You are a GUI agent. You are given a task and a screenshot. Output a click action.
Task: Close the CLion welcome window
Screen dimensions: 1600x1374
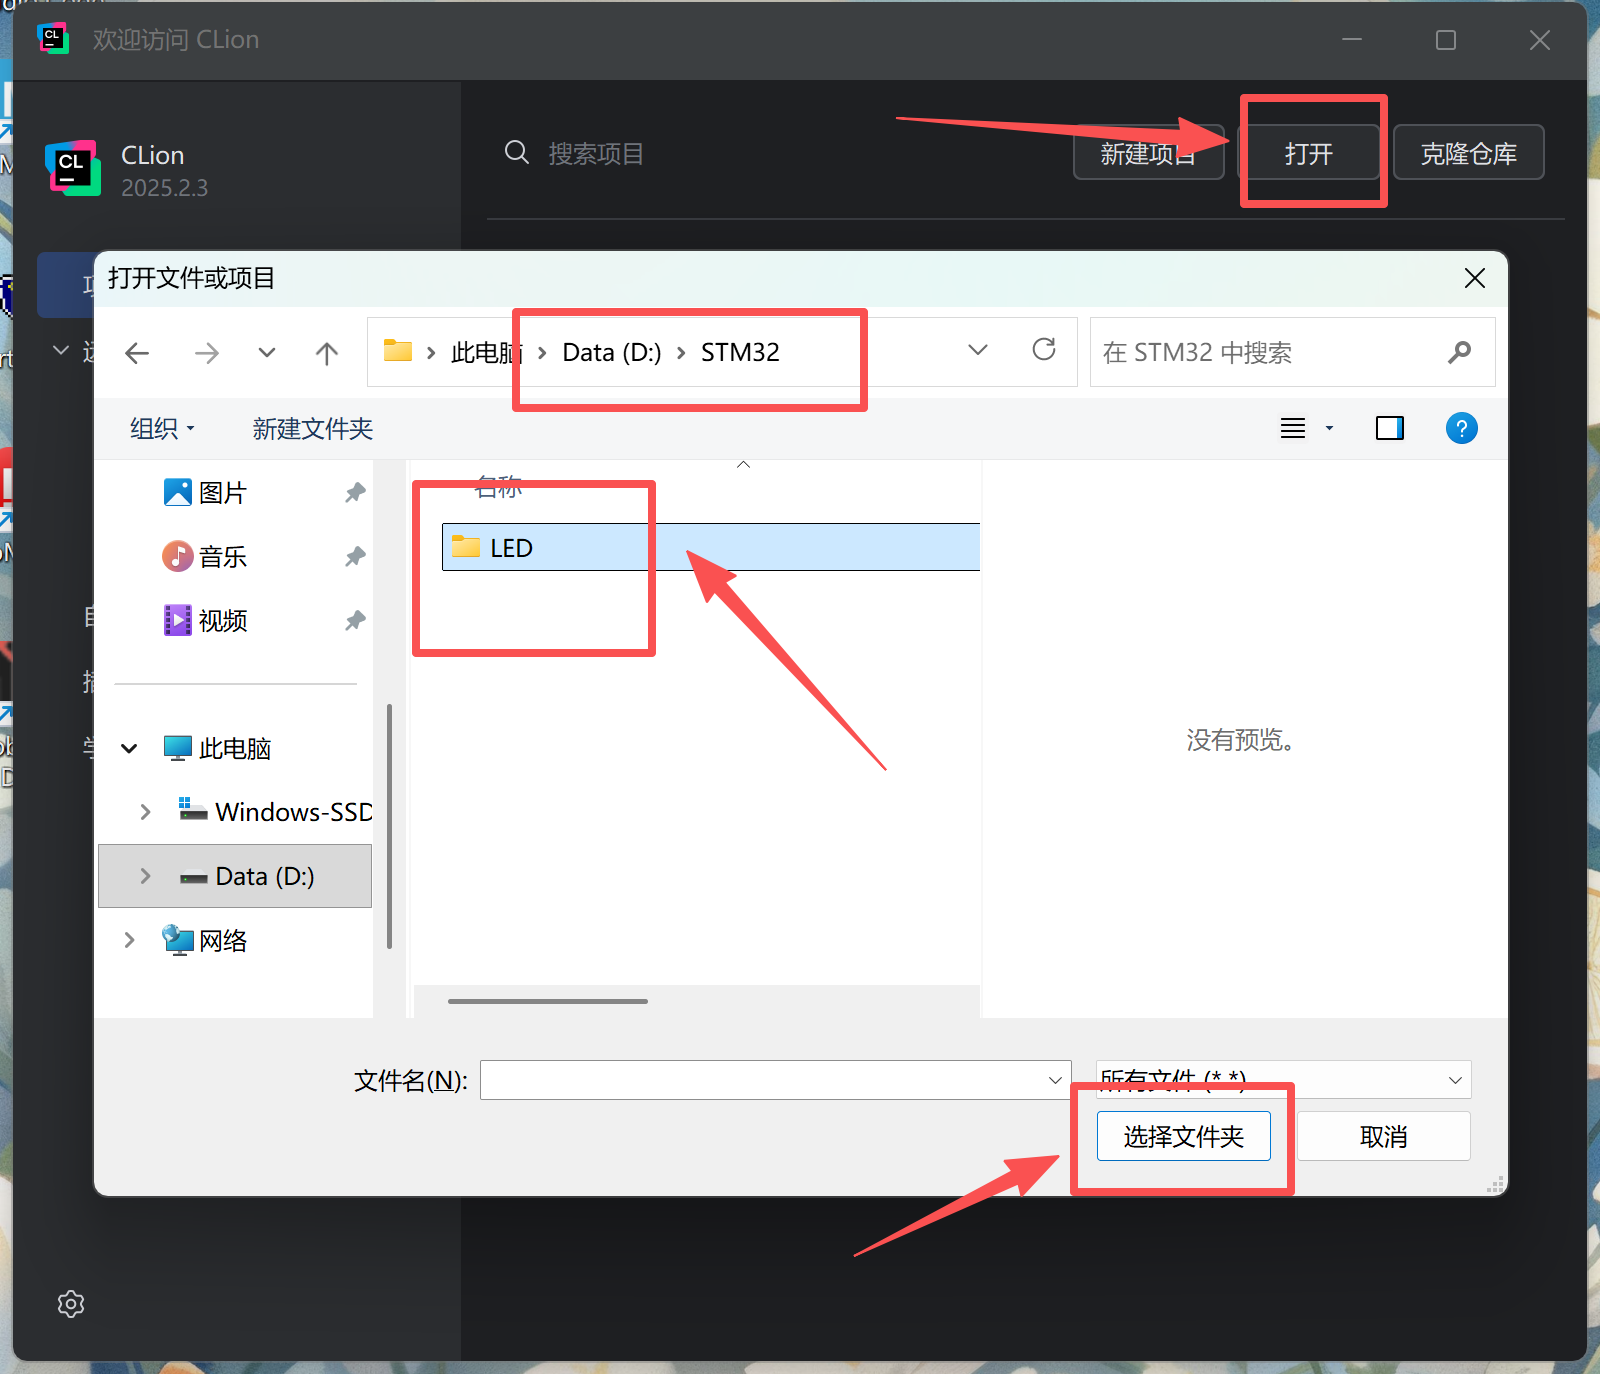coord(1540,39)
